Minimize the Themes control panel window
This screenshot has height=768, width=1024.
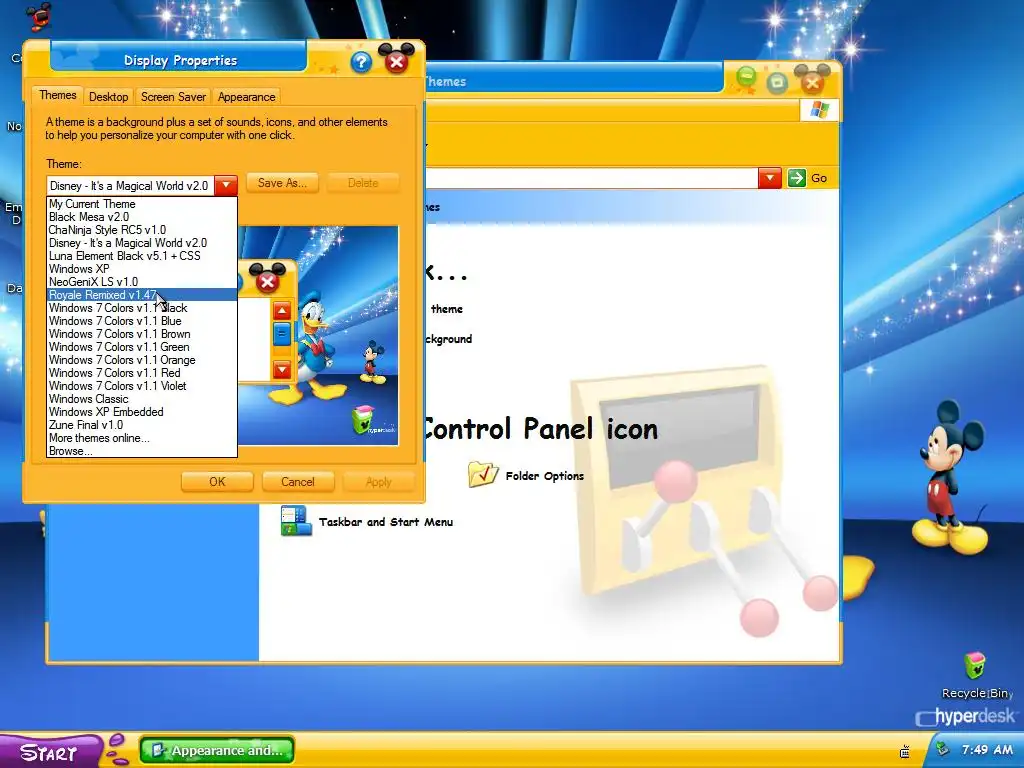click(746, 78)
